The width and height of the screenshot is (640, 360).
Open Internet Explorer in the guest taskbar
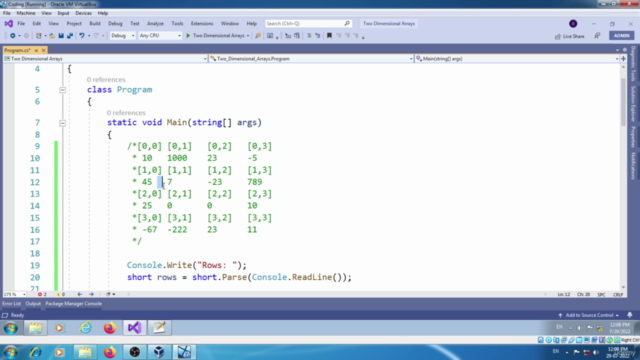point(85,328)
